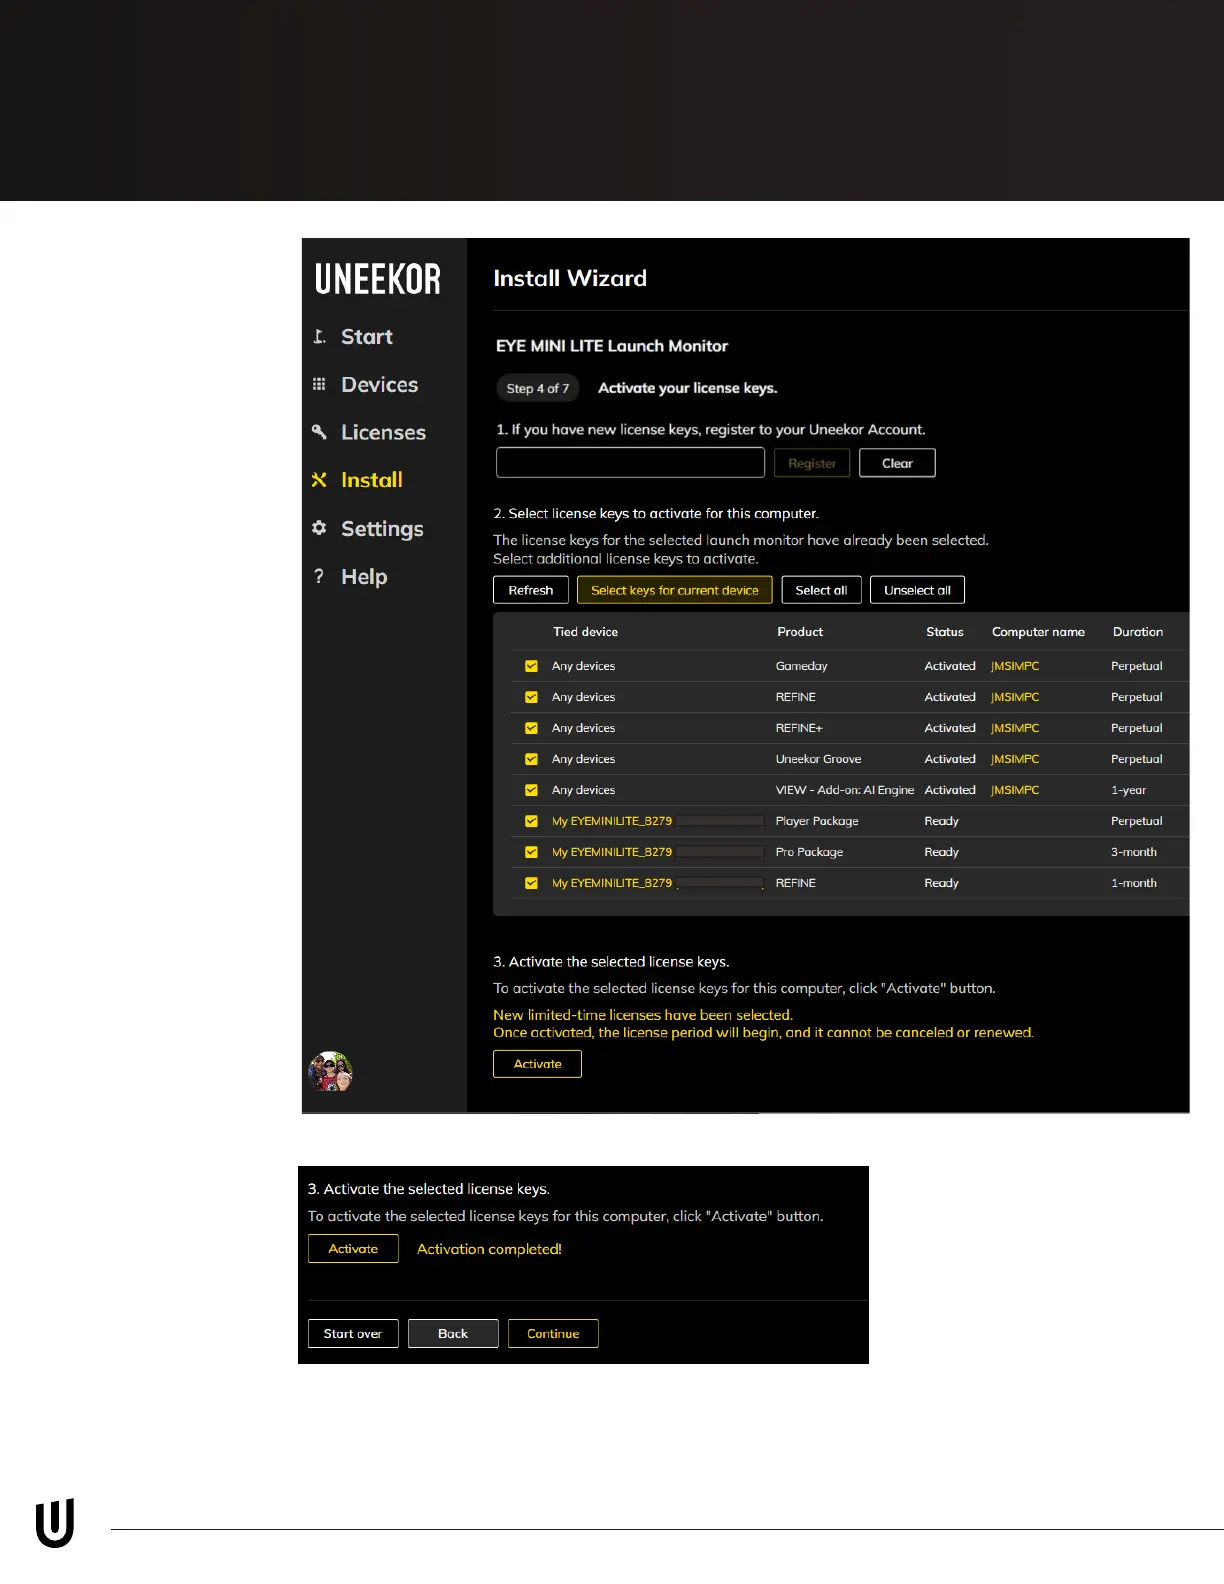Click JMSIMPC in the Gameday row

pos(1015,666)
